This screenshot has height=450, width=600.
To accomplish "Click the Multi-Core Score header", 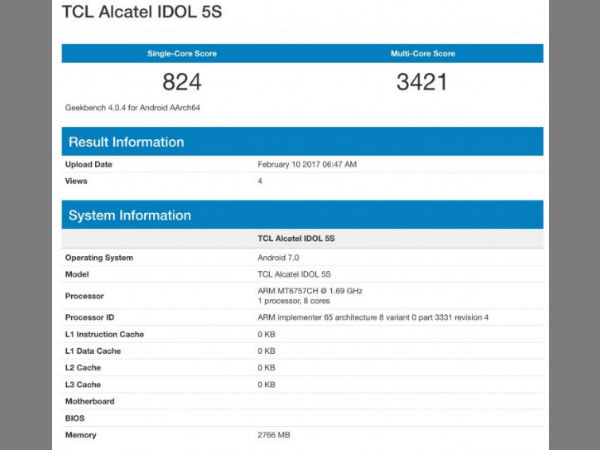I will 423,54.
